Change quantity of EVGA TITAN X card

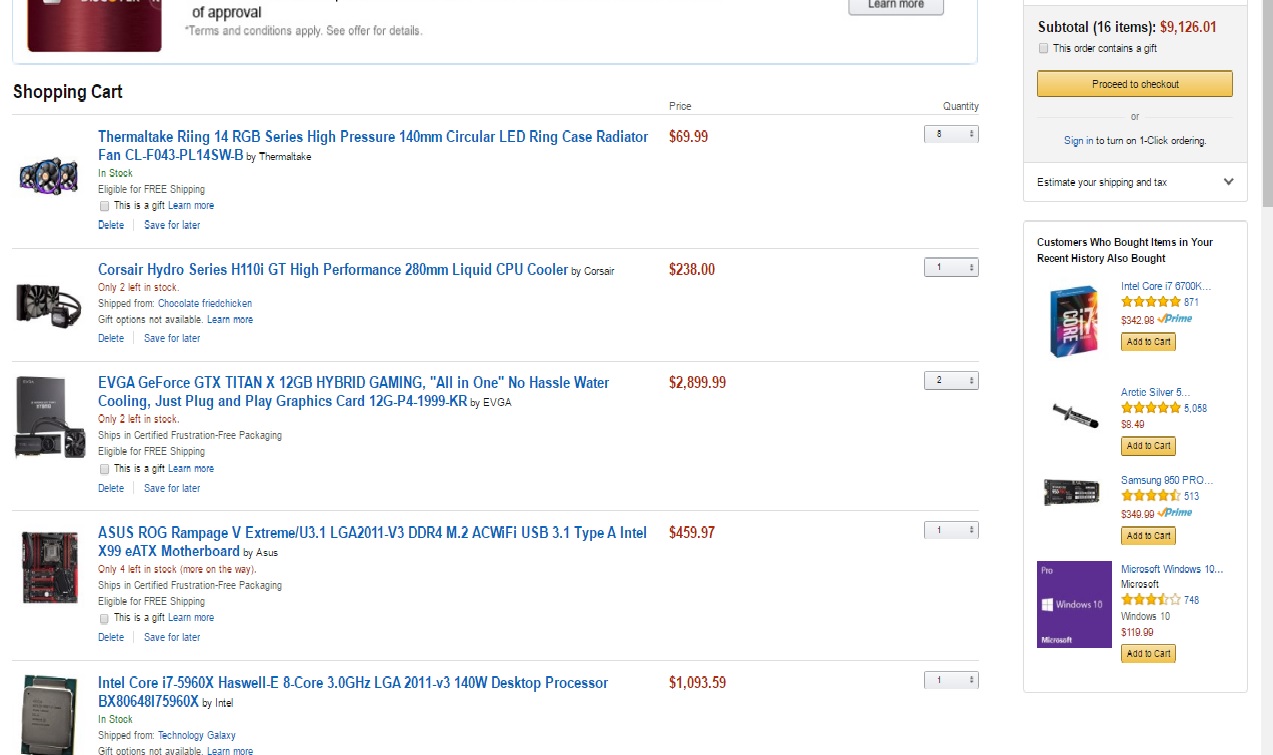950,381
